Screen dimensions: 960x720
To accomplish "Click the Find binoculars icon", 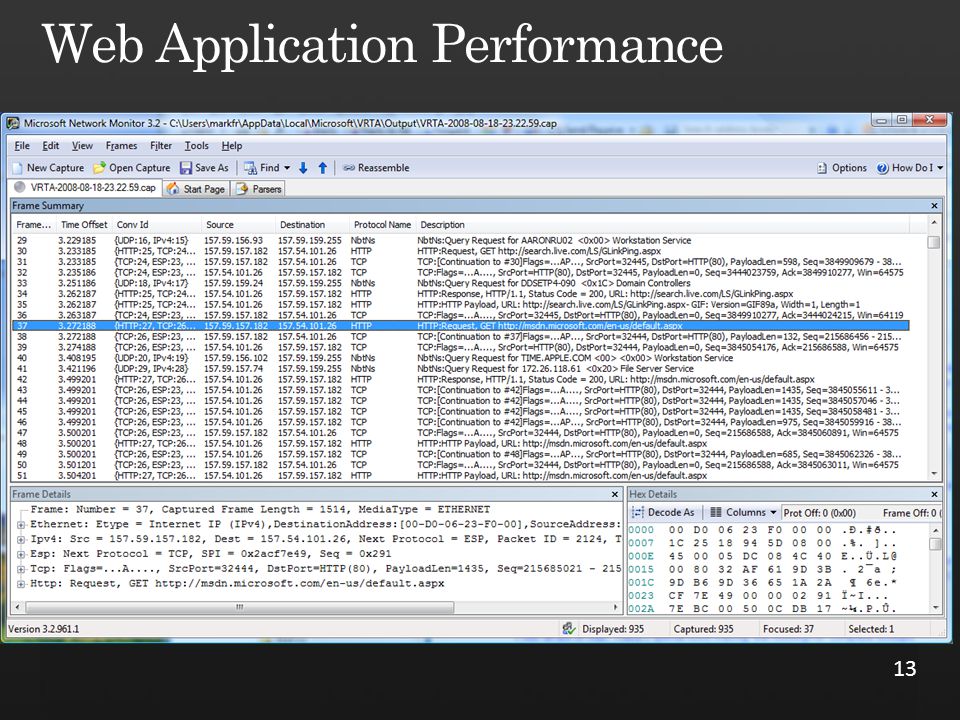I will pyautogui.click(x=250, y=168).
